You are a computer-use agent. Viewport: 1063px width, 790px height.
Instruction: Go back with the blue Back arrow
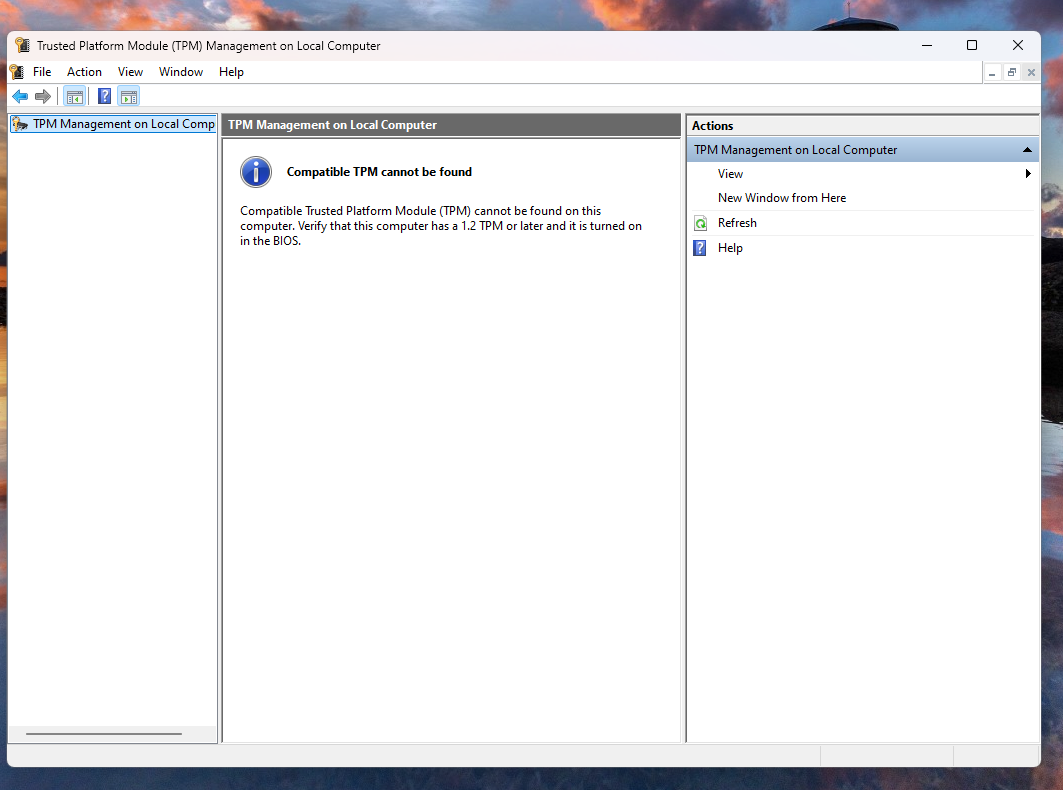coord(20,96)
